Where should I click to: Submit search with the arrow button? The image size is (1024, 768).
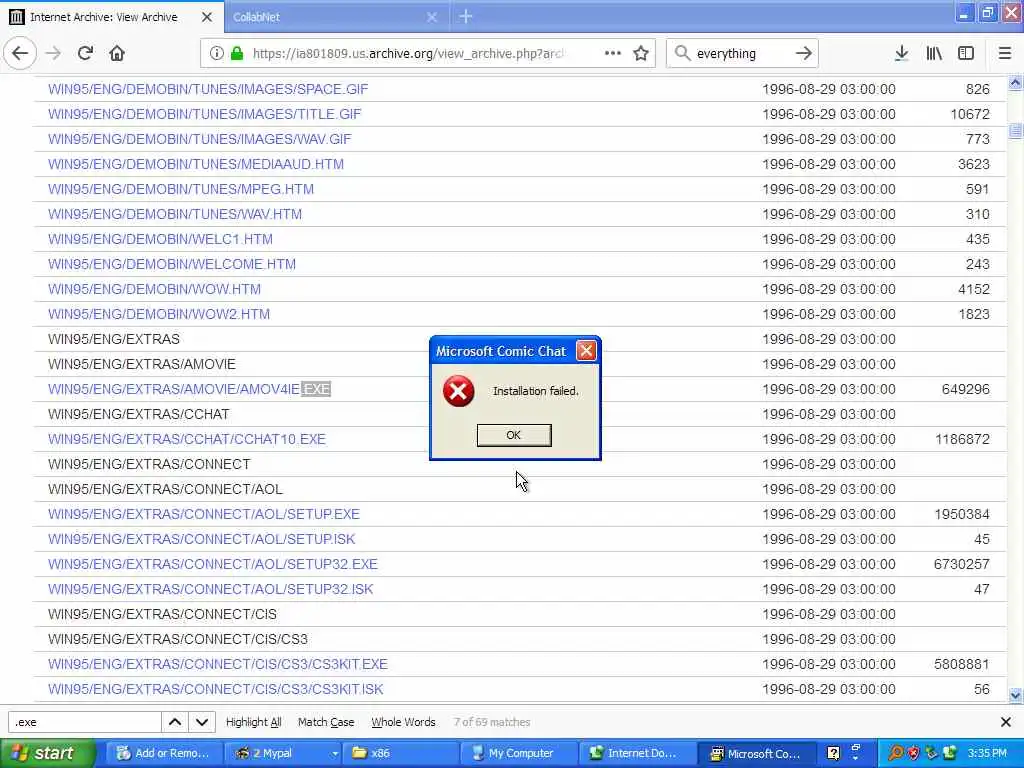pos(803,54)
